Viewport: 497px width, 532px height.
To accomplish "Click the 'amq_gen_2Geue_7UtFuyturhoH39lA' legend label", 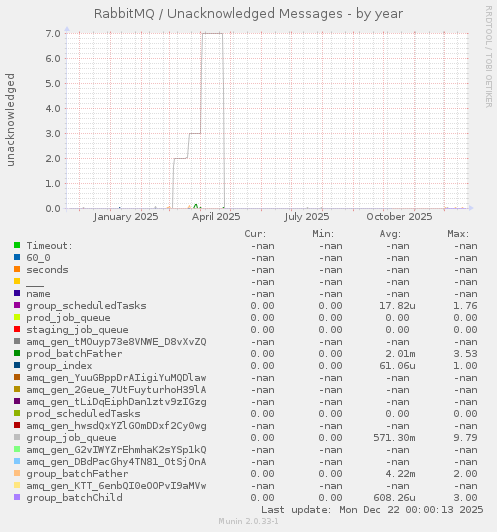I will pyautogui.click(x=116, y=390).
